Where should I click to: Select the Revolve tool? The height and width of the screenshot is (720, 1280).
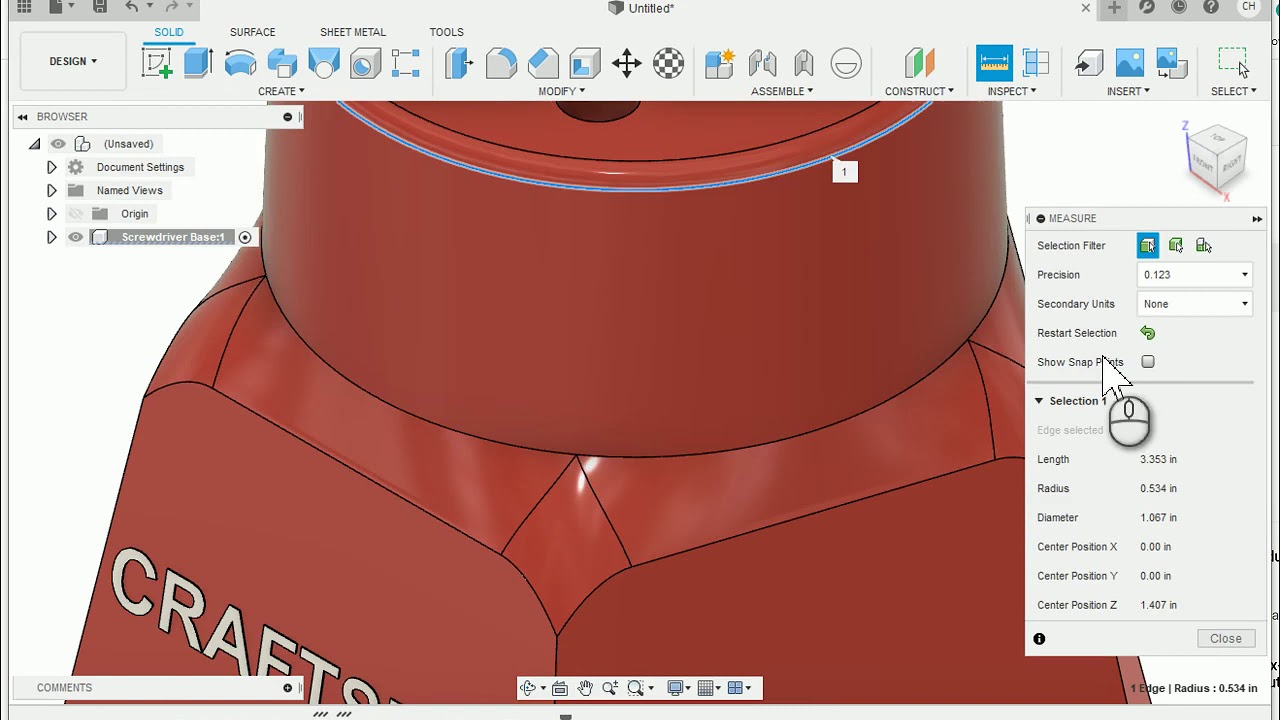(240, 64)
